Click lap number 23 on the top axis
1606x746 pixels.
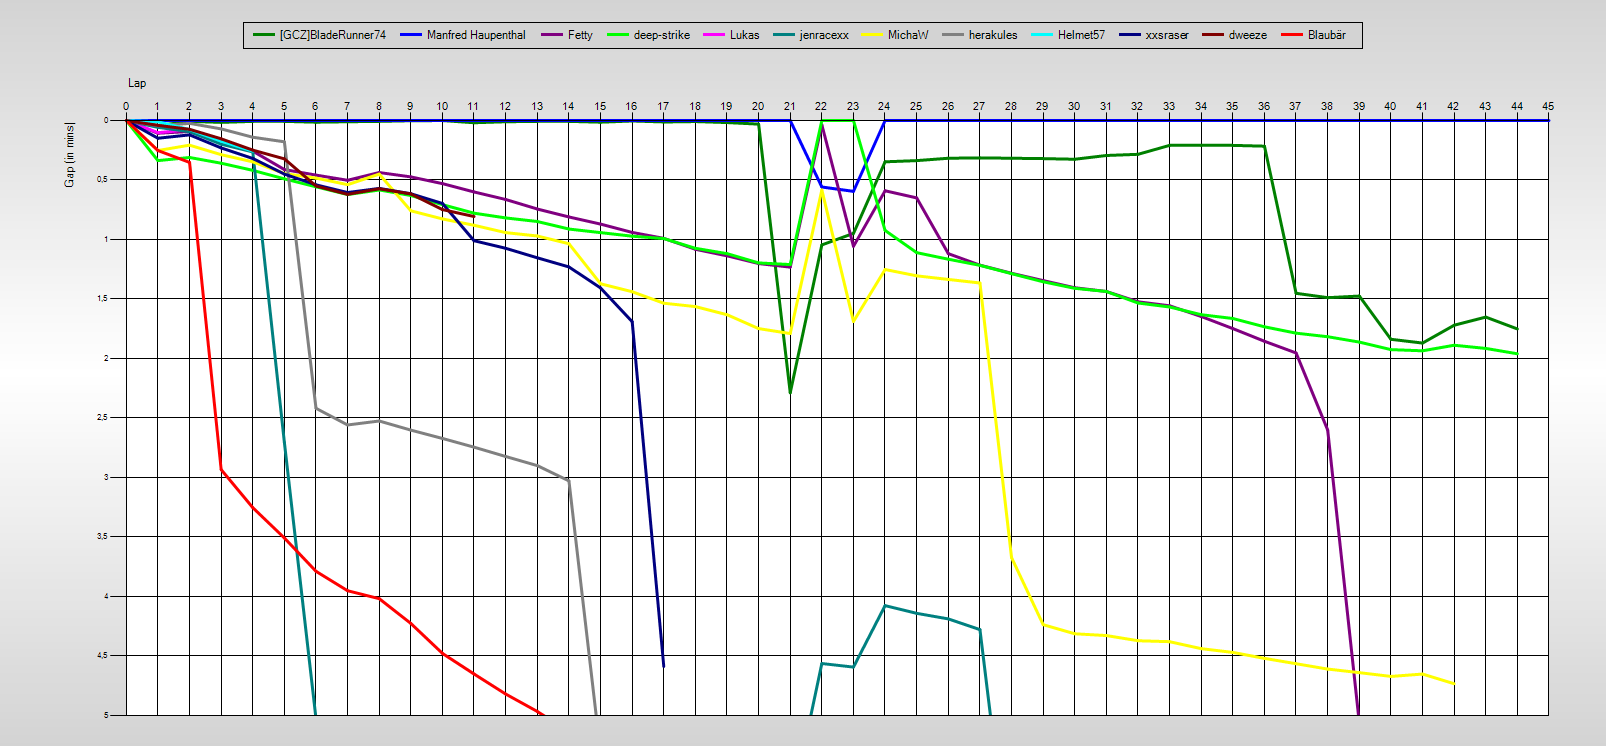tap(853, 106)
